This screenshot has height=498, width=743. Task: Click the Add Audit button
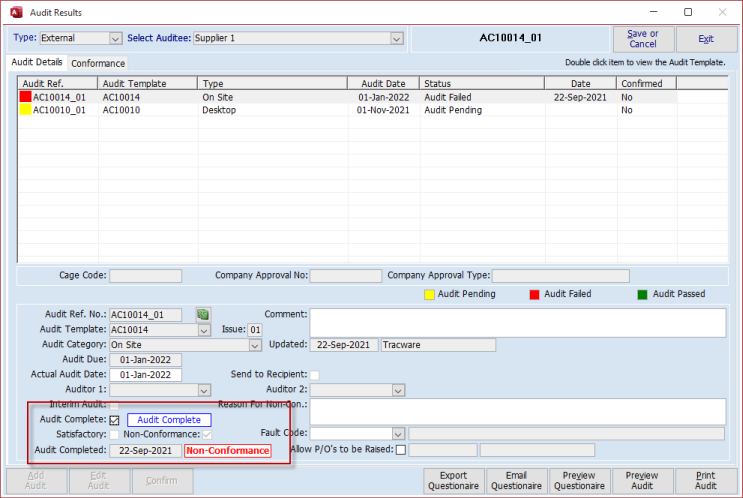(x=36, y=480)
